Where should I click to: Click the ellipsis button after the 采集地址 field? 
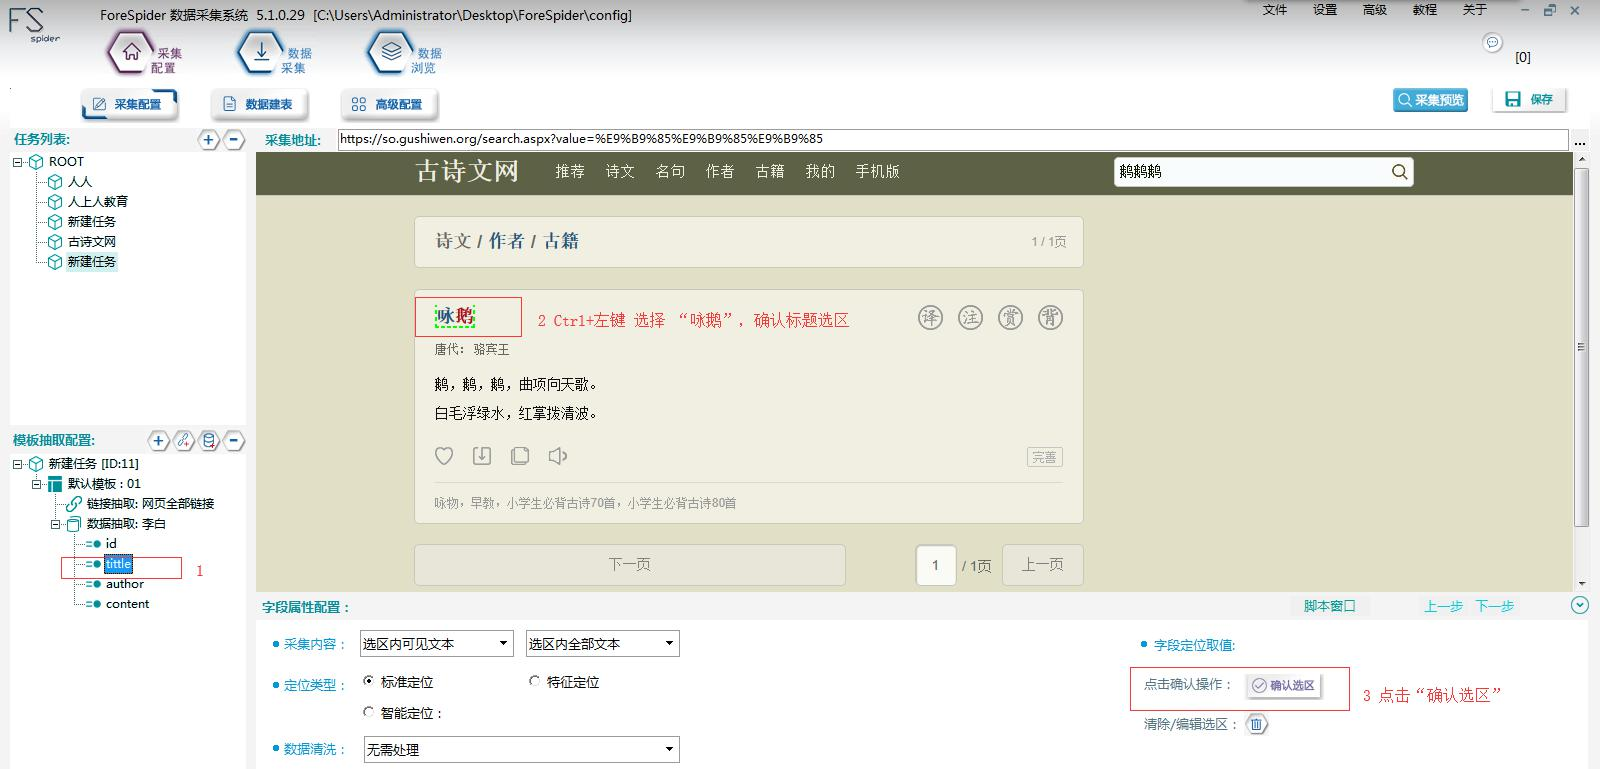(x=1580, y=141)
